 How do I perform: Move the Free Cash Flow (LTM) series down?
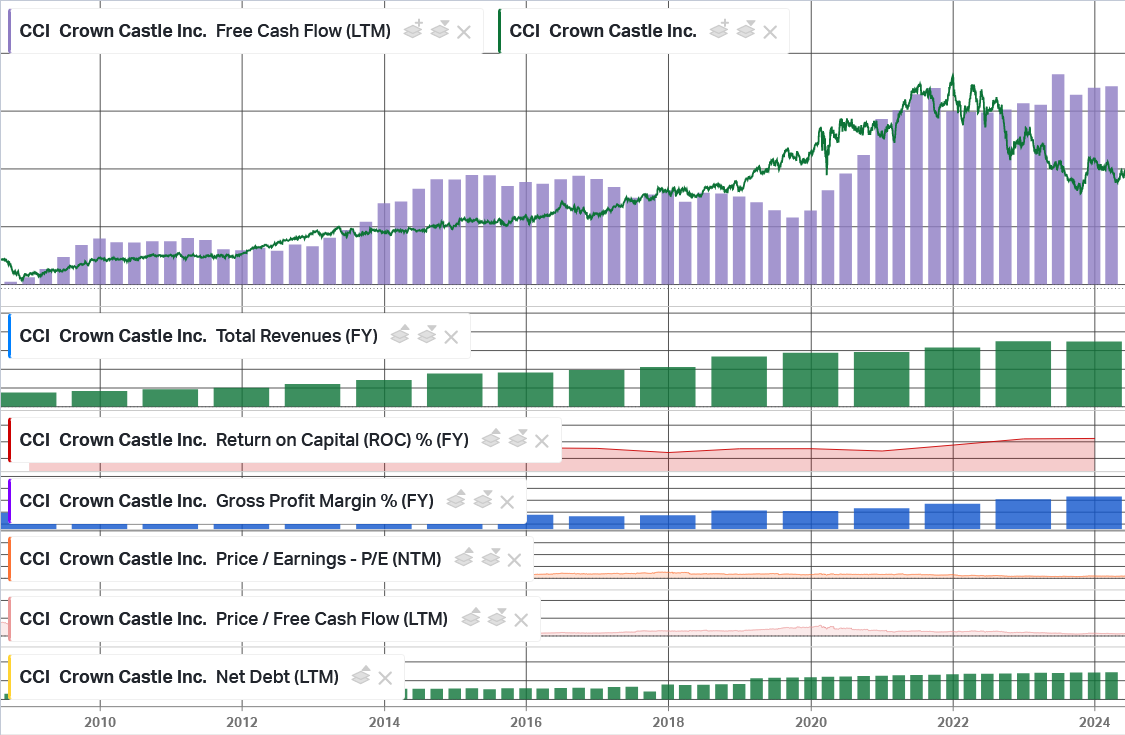pos(440,30)
